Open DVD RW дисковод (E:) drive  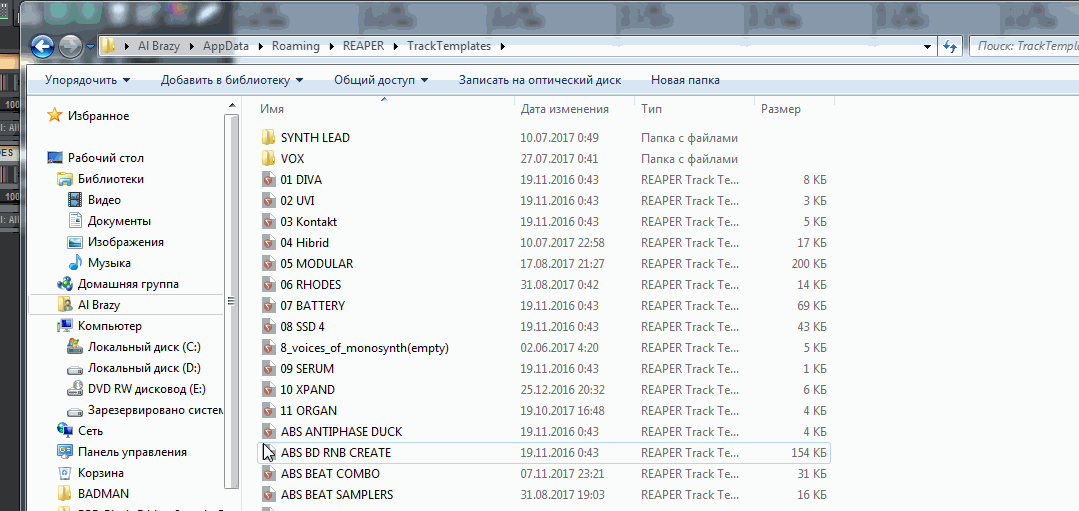coord(147,389)
